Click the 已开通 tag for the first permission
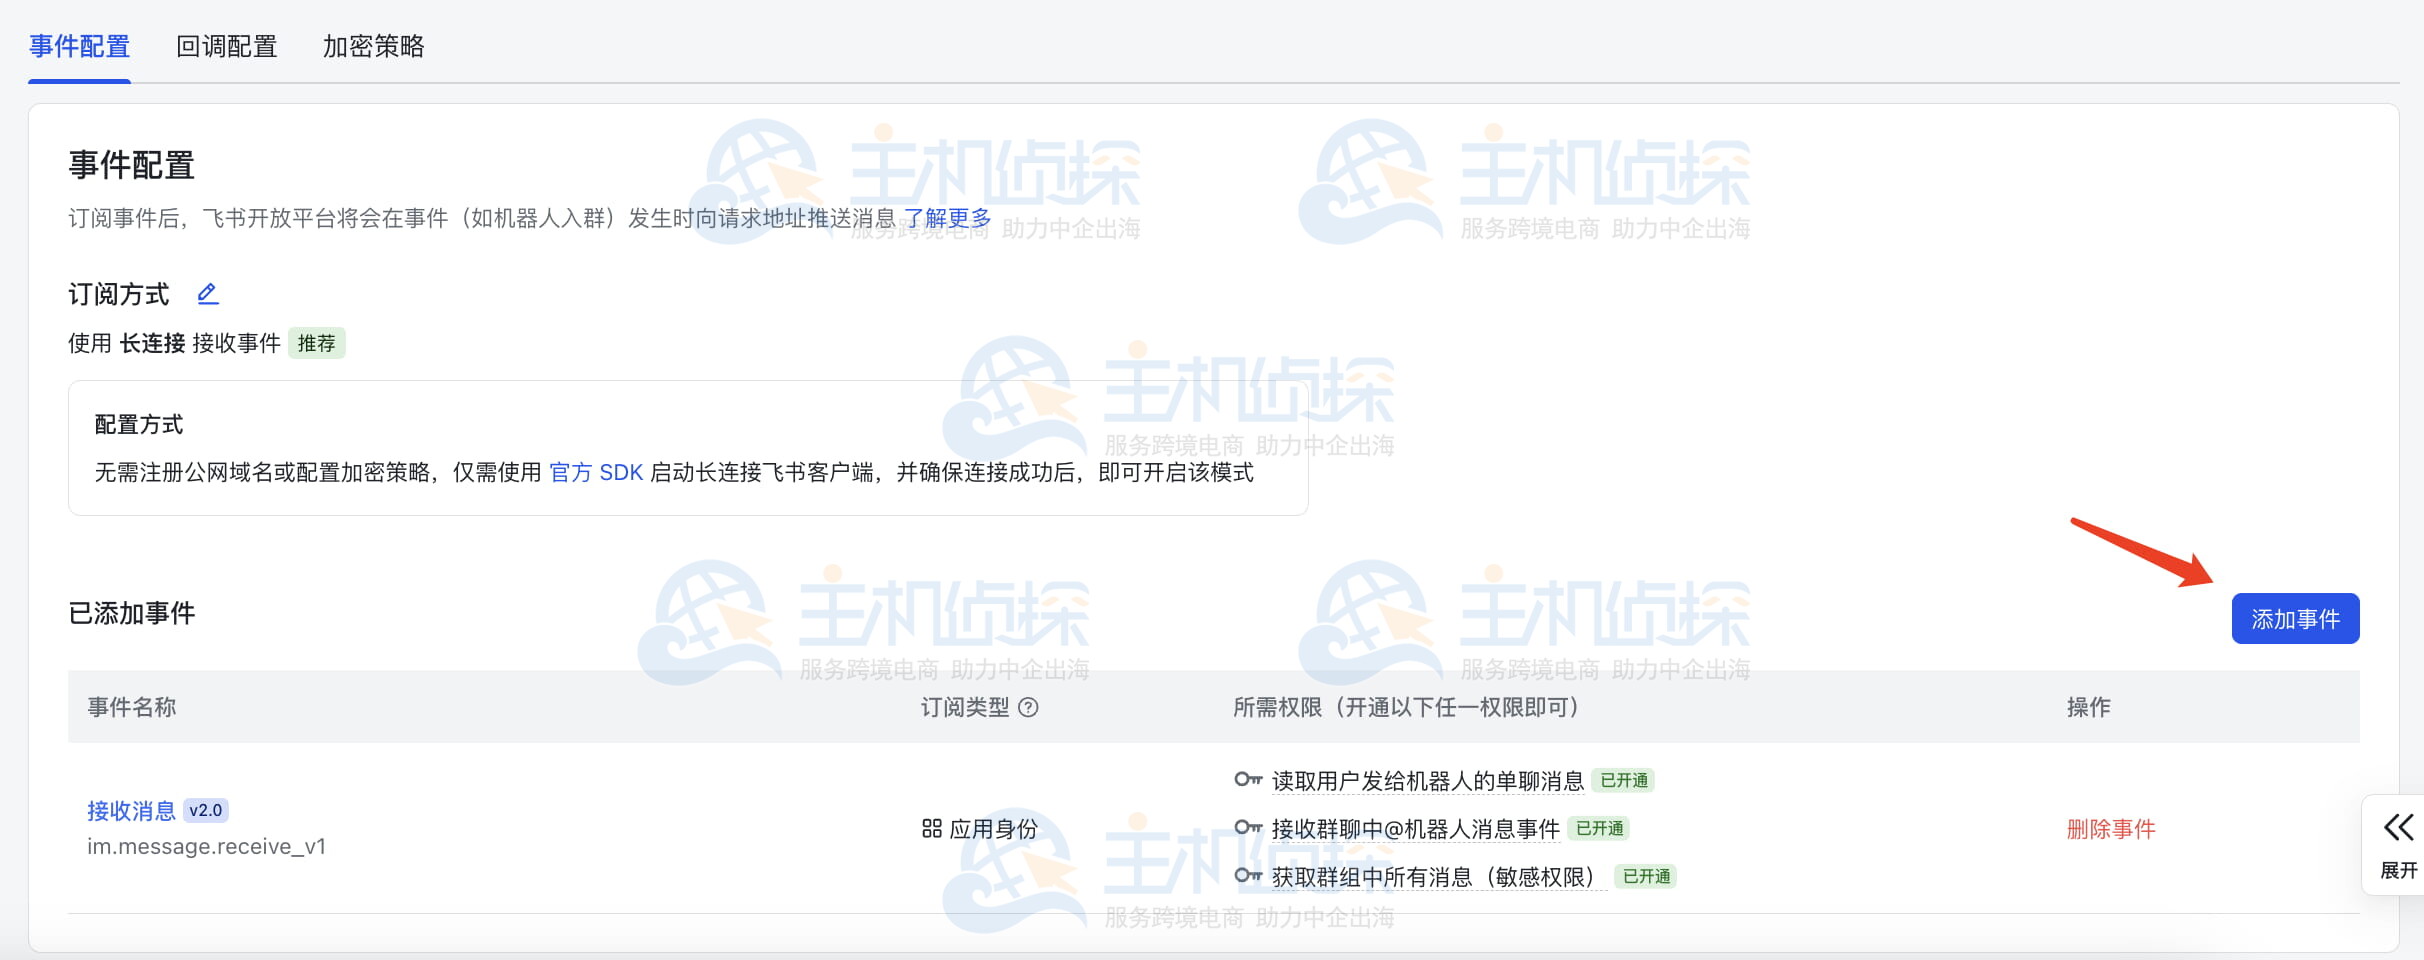 pos(1625,780)
